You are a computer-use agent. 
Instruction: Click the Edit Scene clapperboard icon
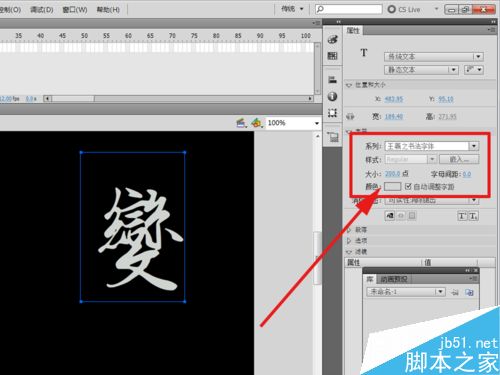[x=241, y=123]
